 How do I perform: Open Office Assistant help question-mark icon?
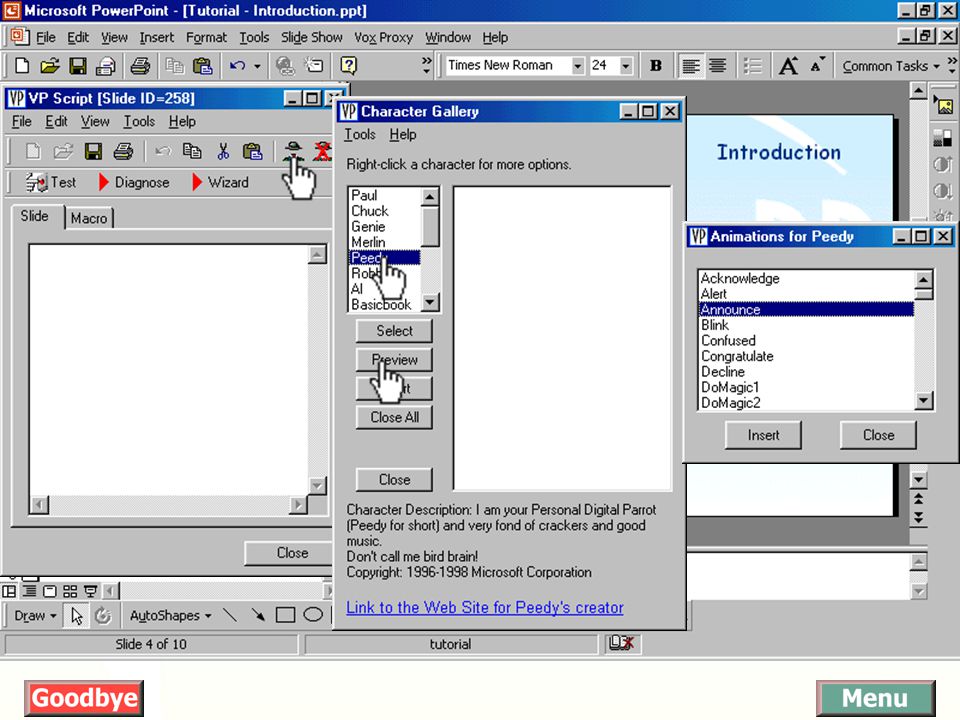[348, 66]
